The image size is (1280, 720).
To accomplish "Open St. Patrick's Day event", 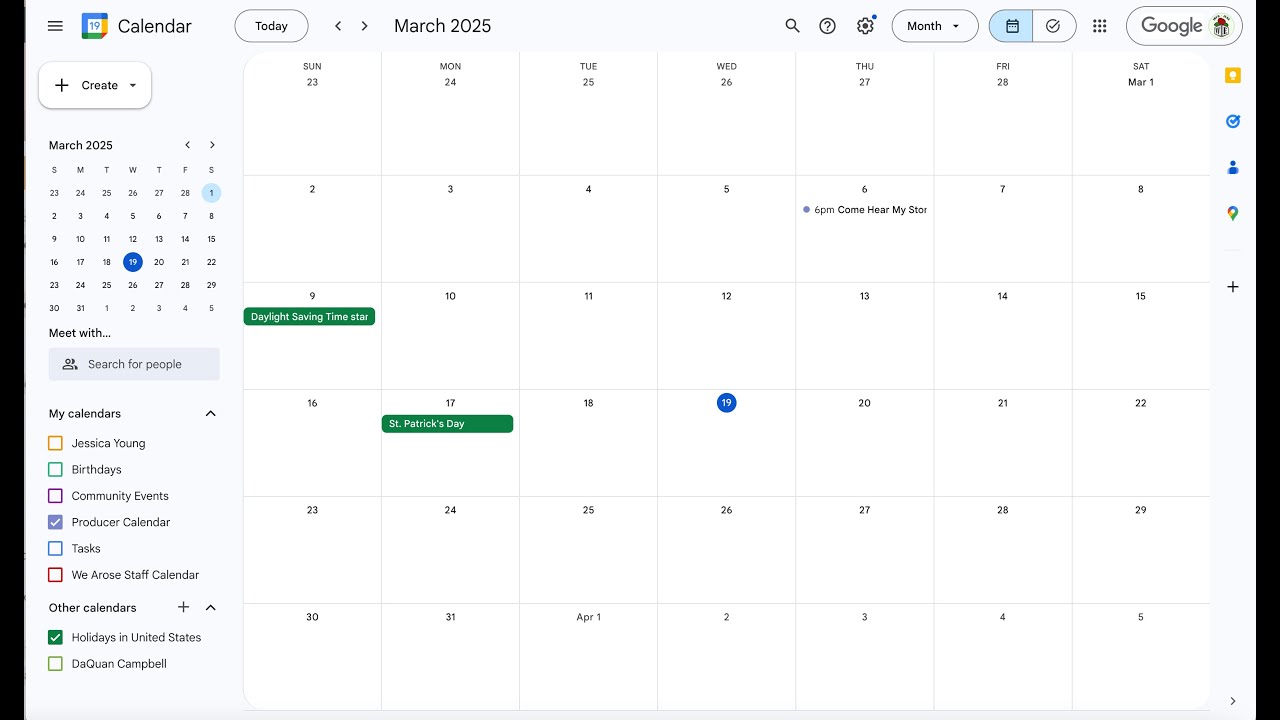I will (447, 424).
